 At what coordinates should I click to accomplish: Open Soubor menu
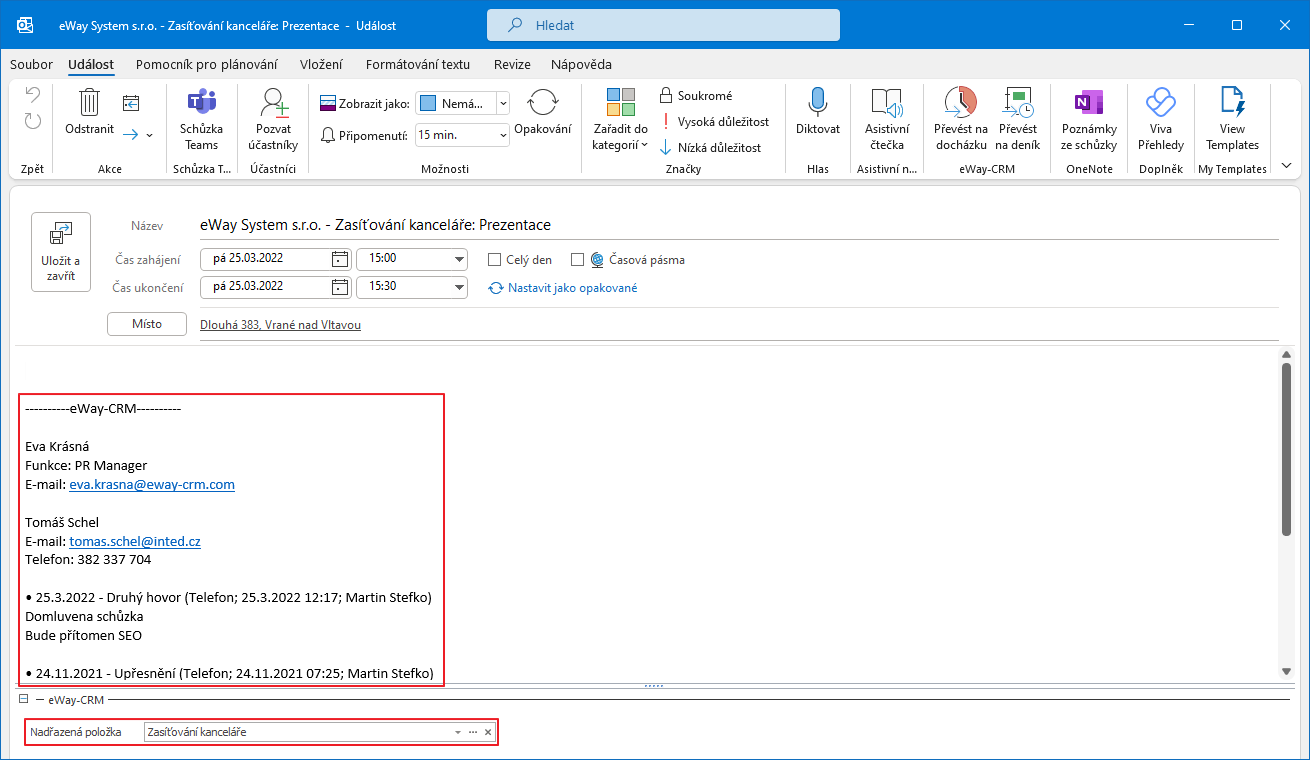31,64
